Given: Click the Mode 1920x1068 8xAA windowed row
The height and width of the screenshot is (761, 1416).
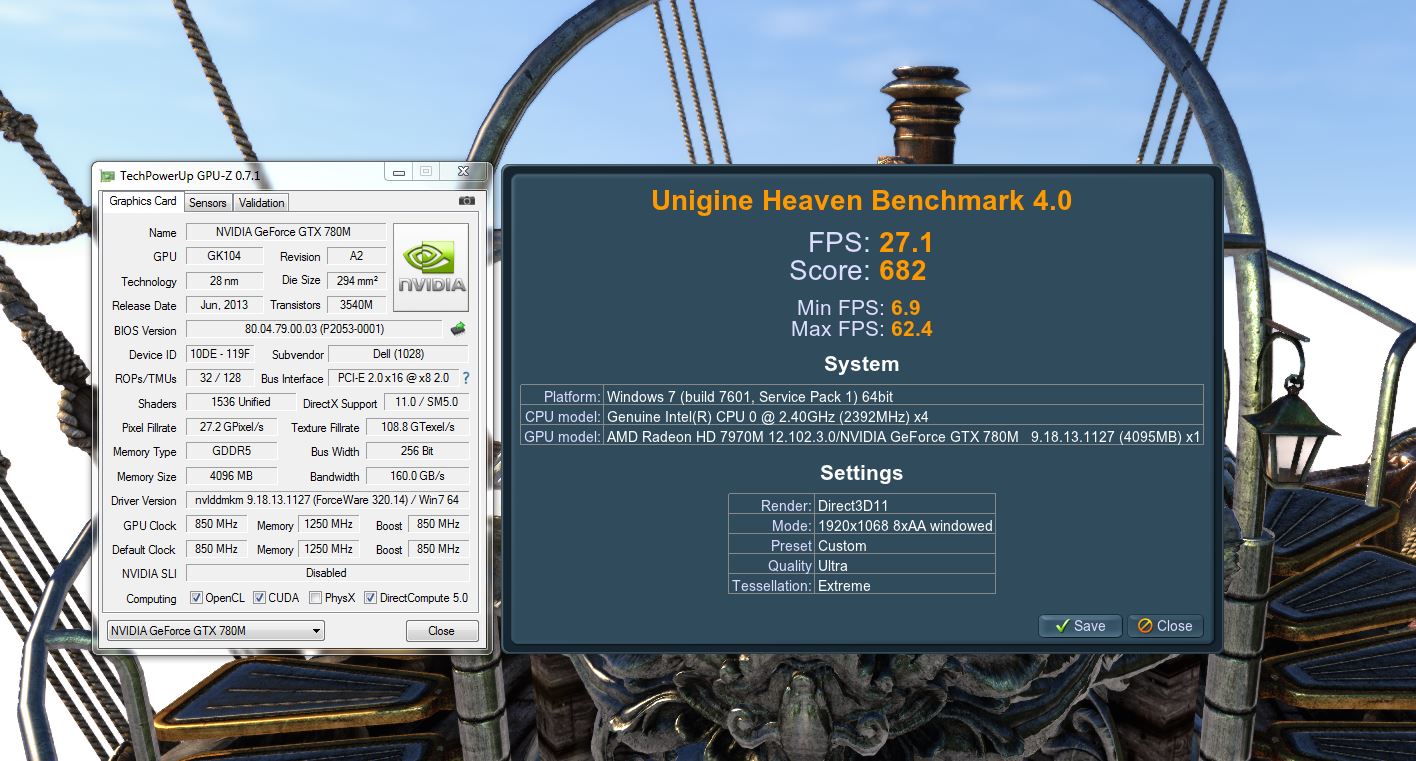Looking at the screenshot, I should [862, 525].
